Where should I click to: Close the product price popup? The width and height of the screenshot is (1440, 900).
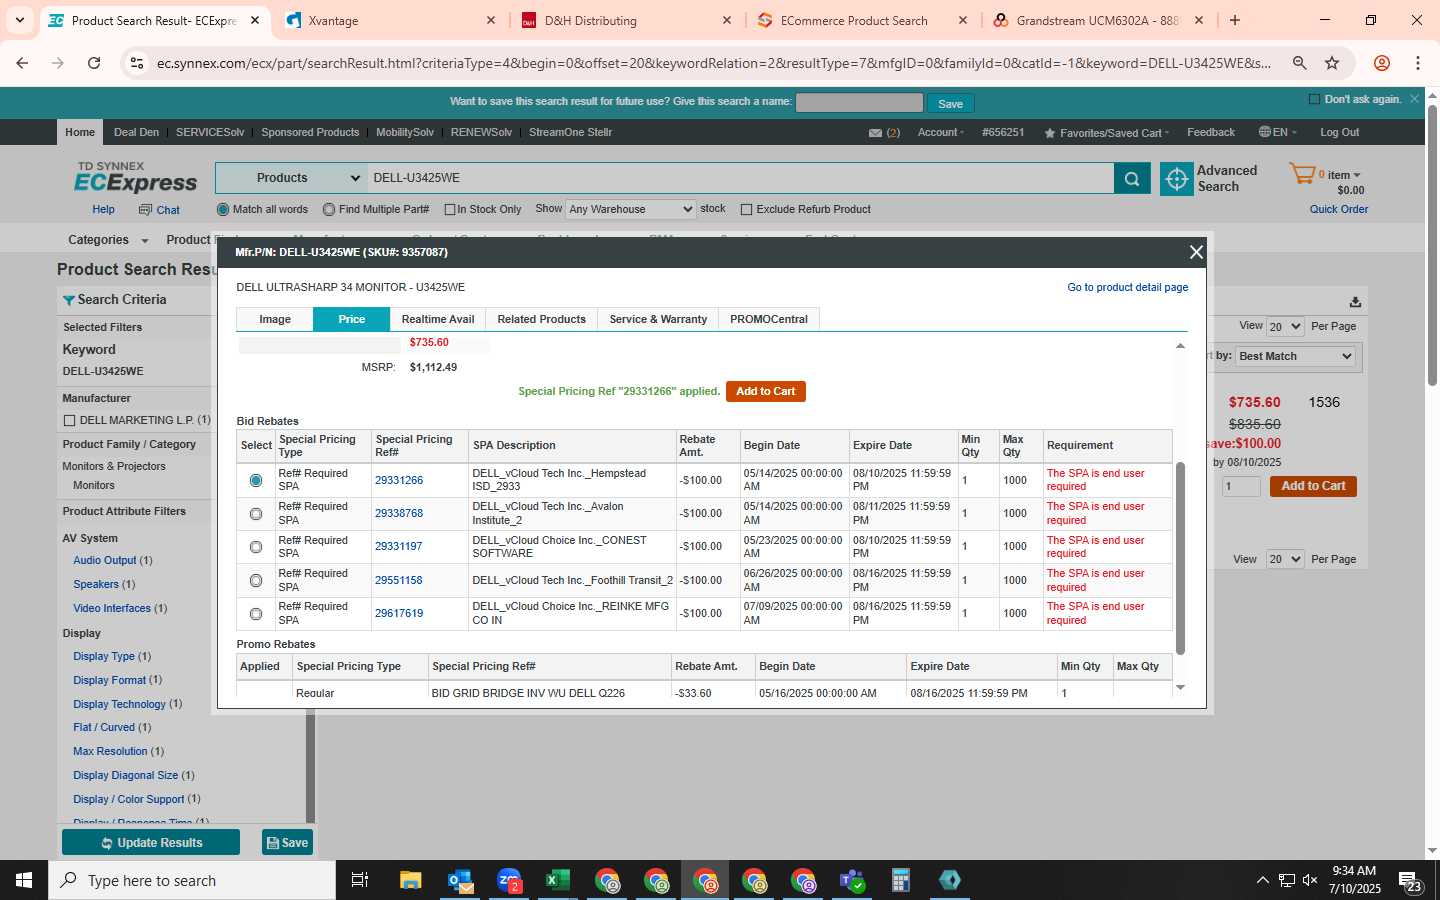[1196, 252]
